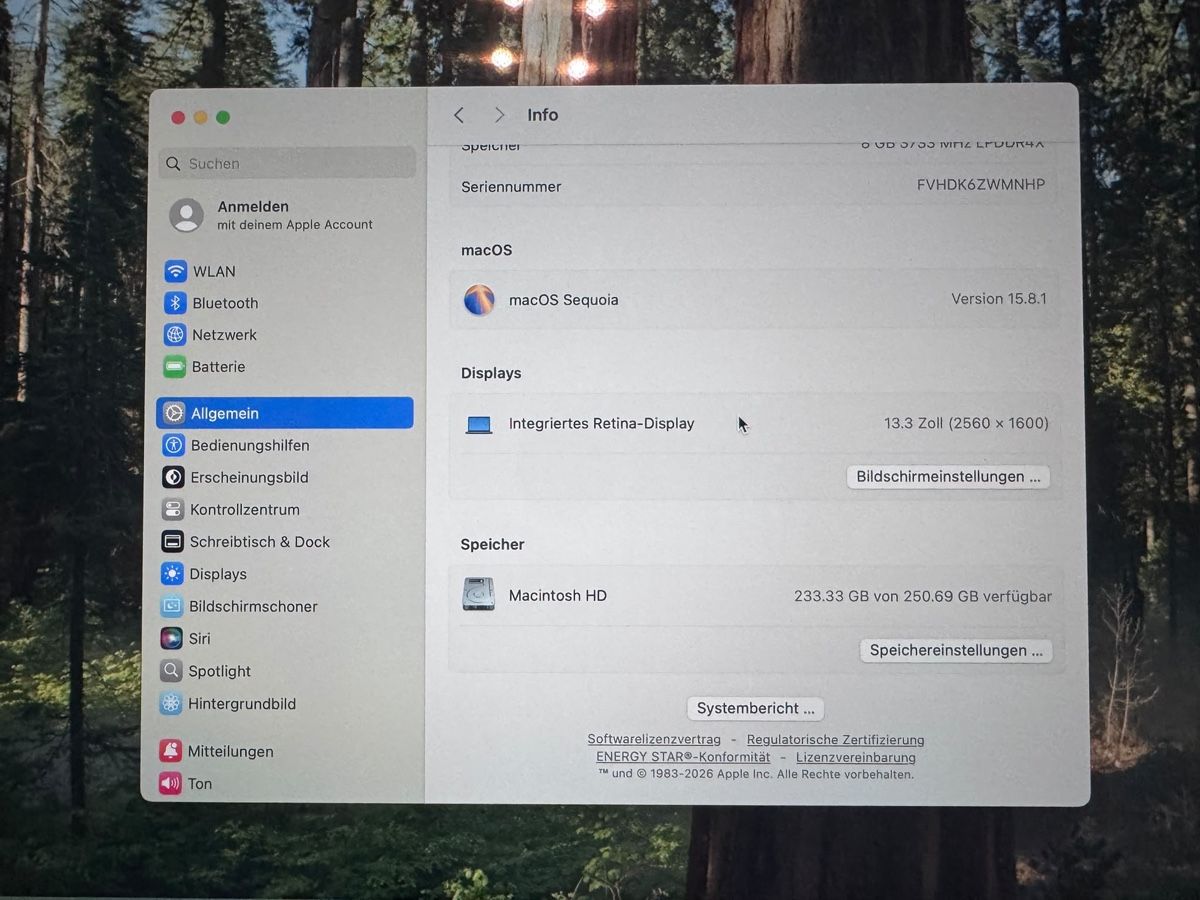Click the Seriennummer label
Screen dimensions: 1200x900
[511, 187]
